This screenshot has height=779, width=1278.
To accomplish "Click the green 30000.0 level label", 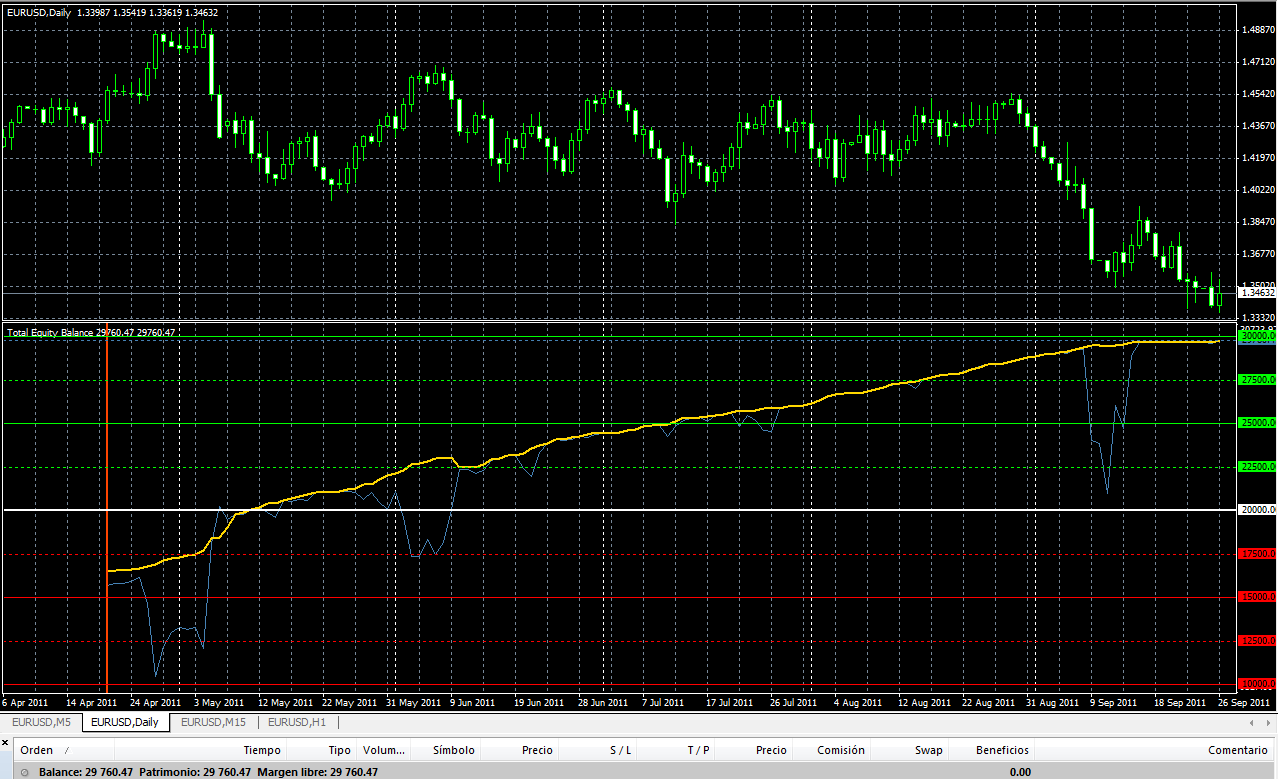I will click(1256, 337).
